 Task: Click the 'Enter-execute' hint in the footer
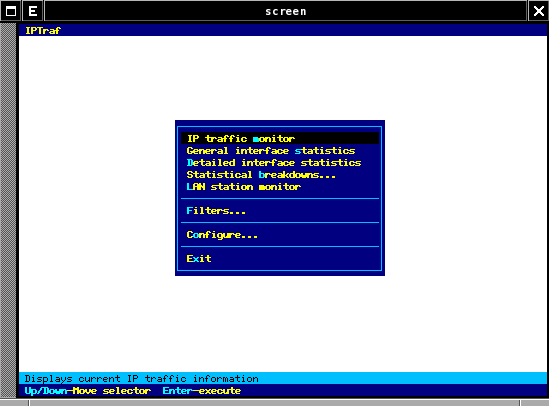point(202,391)
